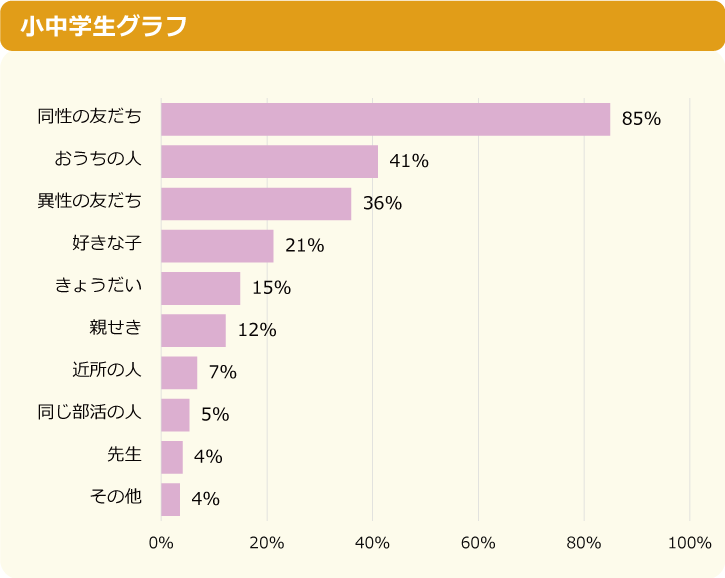Select the 近所の人 7% bar
The height and width of the screenshot is (578, 725).
pos(179,373)
